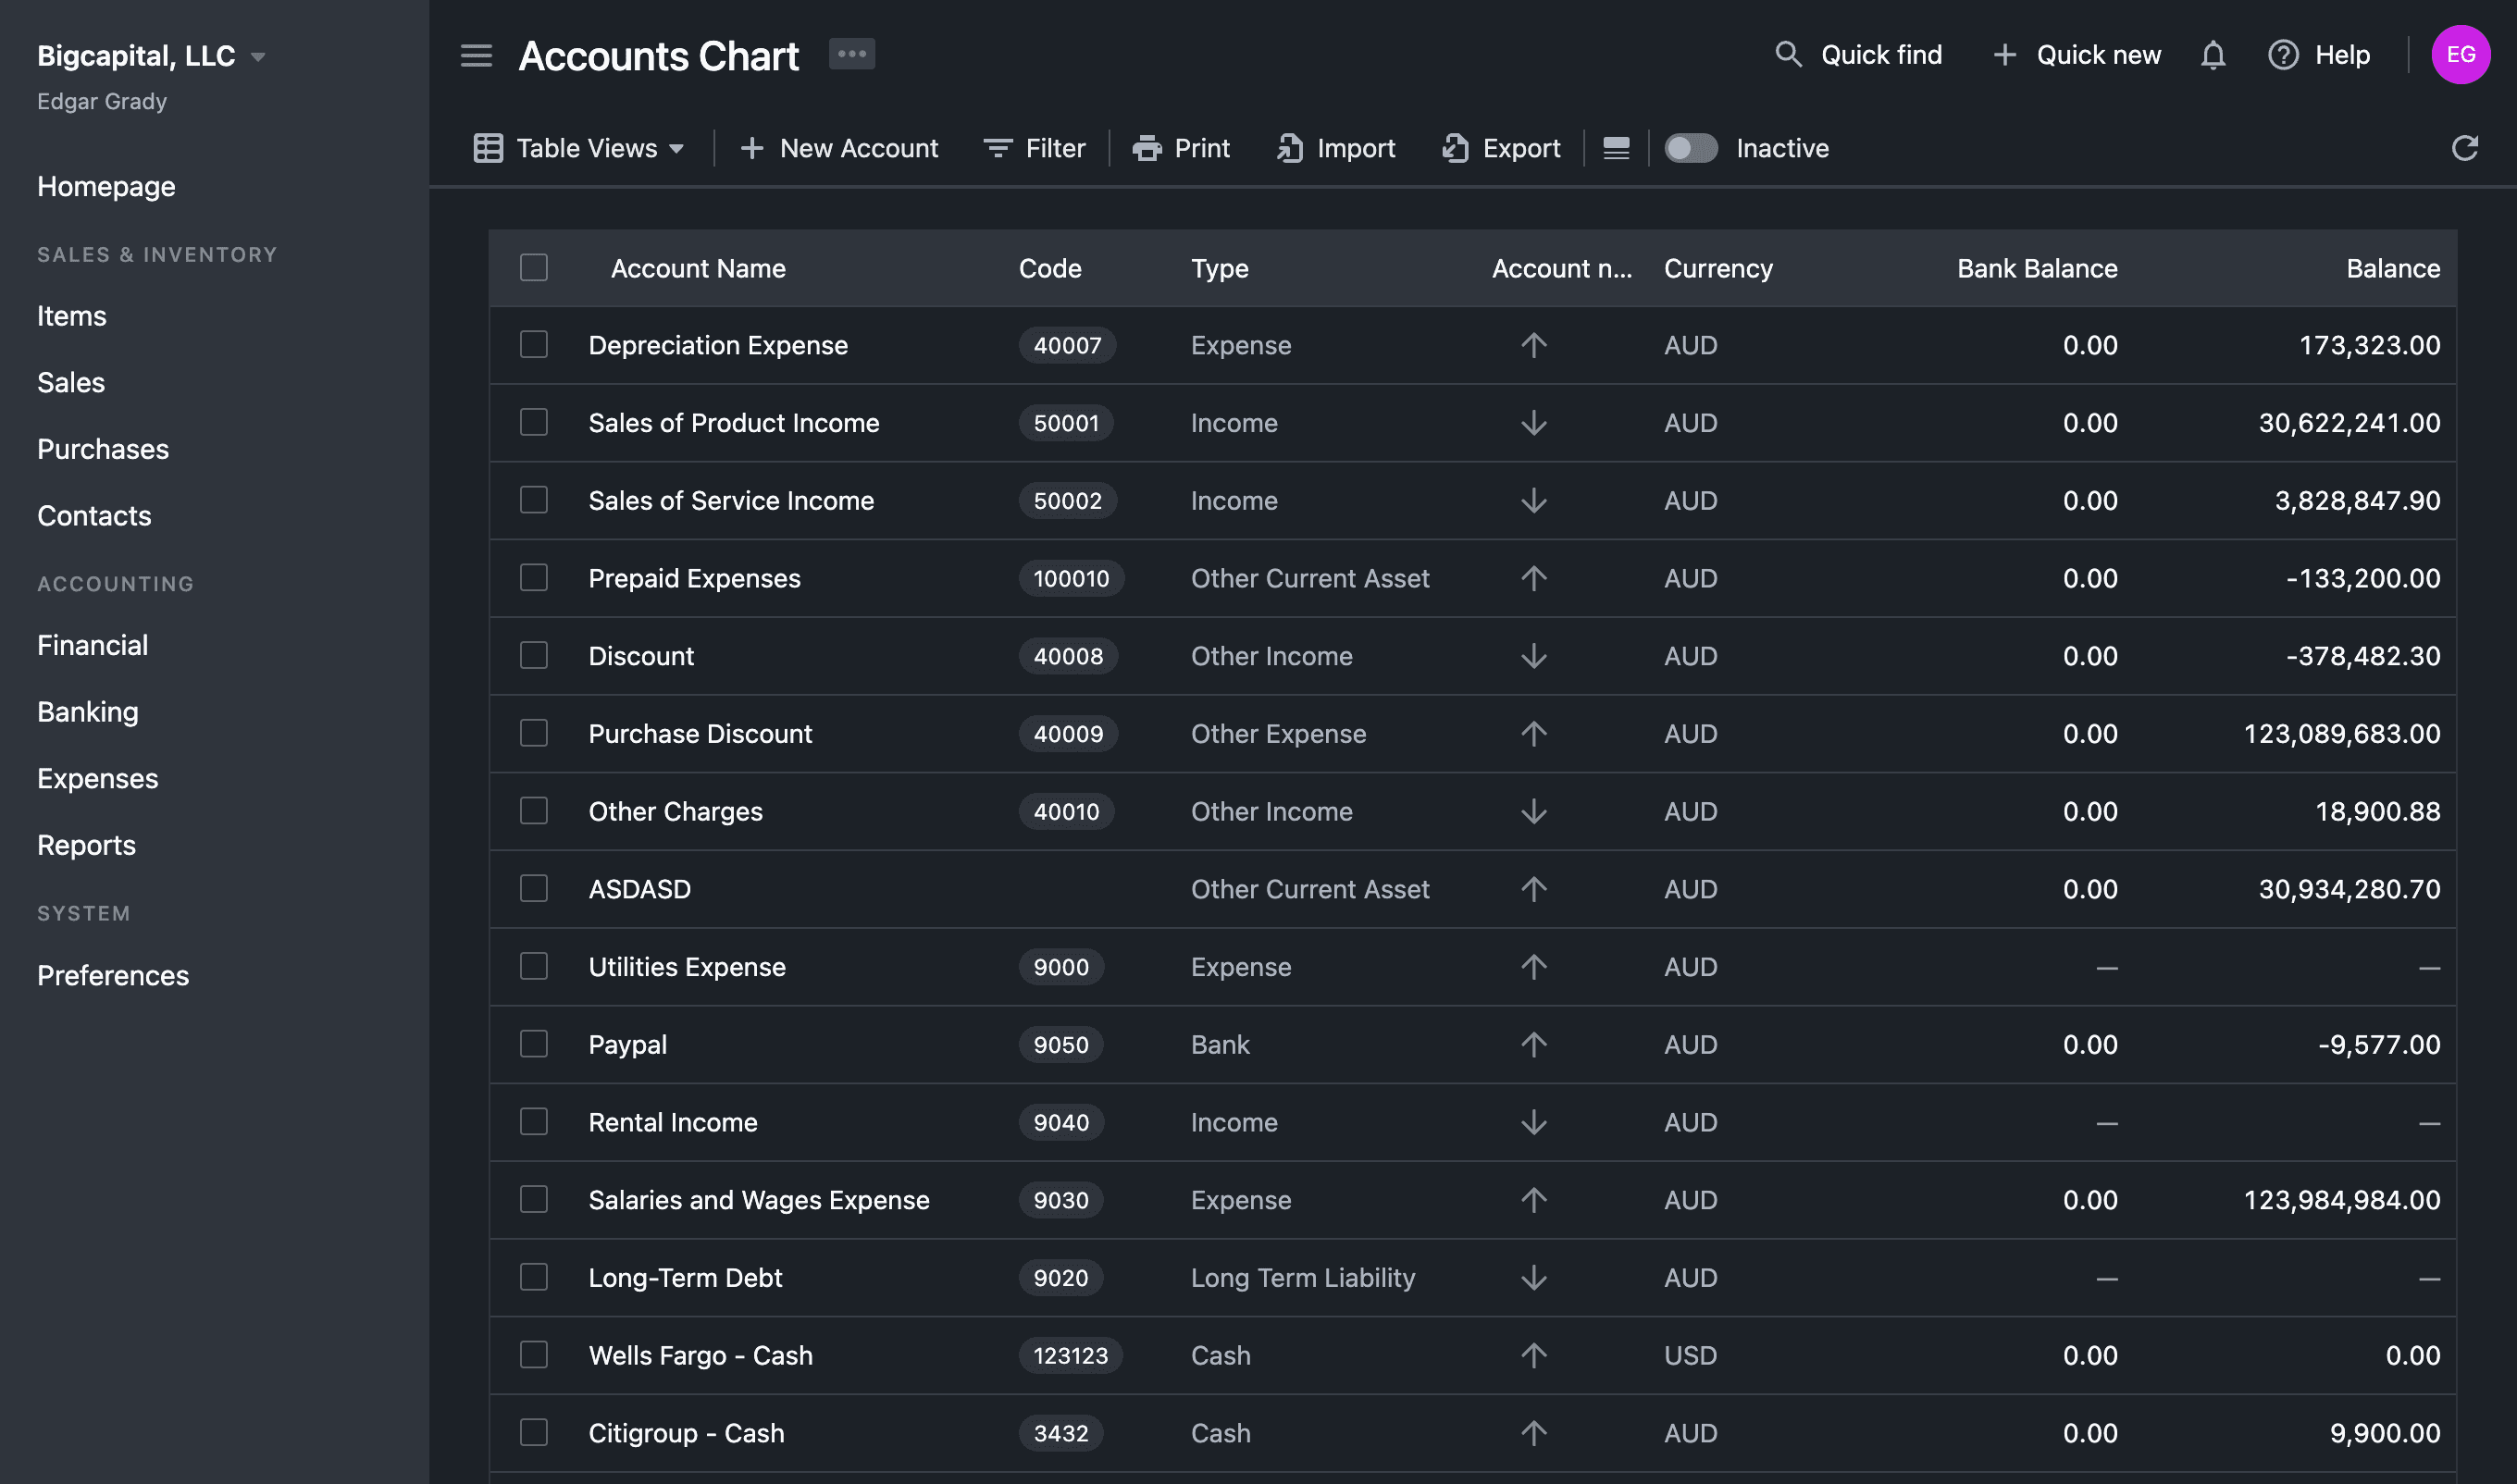
Task: Tick the Purchase Discount row checkbox
Action: [x=534, y=733]
